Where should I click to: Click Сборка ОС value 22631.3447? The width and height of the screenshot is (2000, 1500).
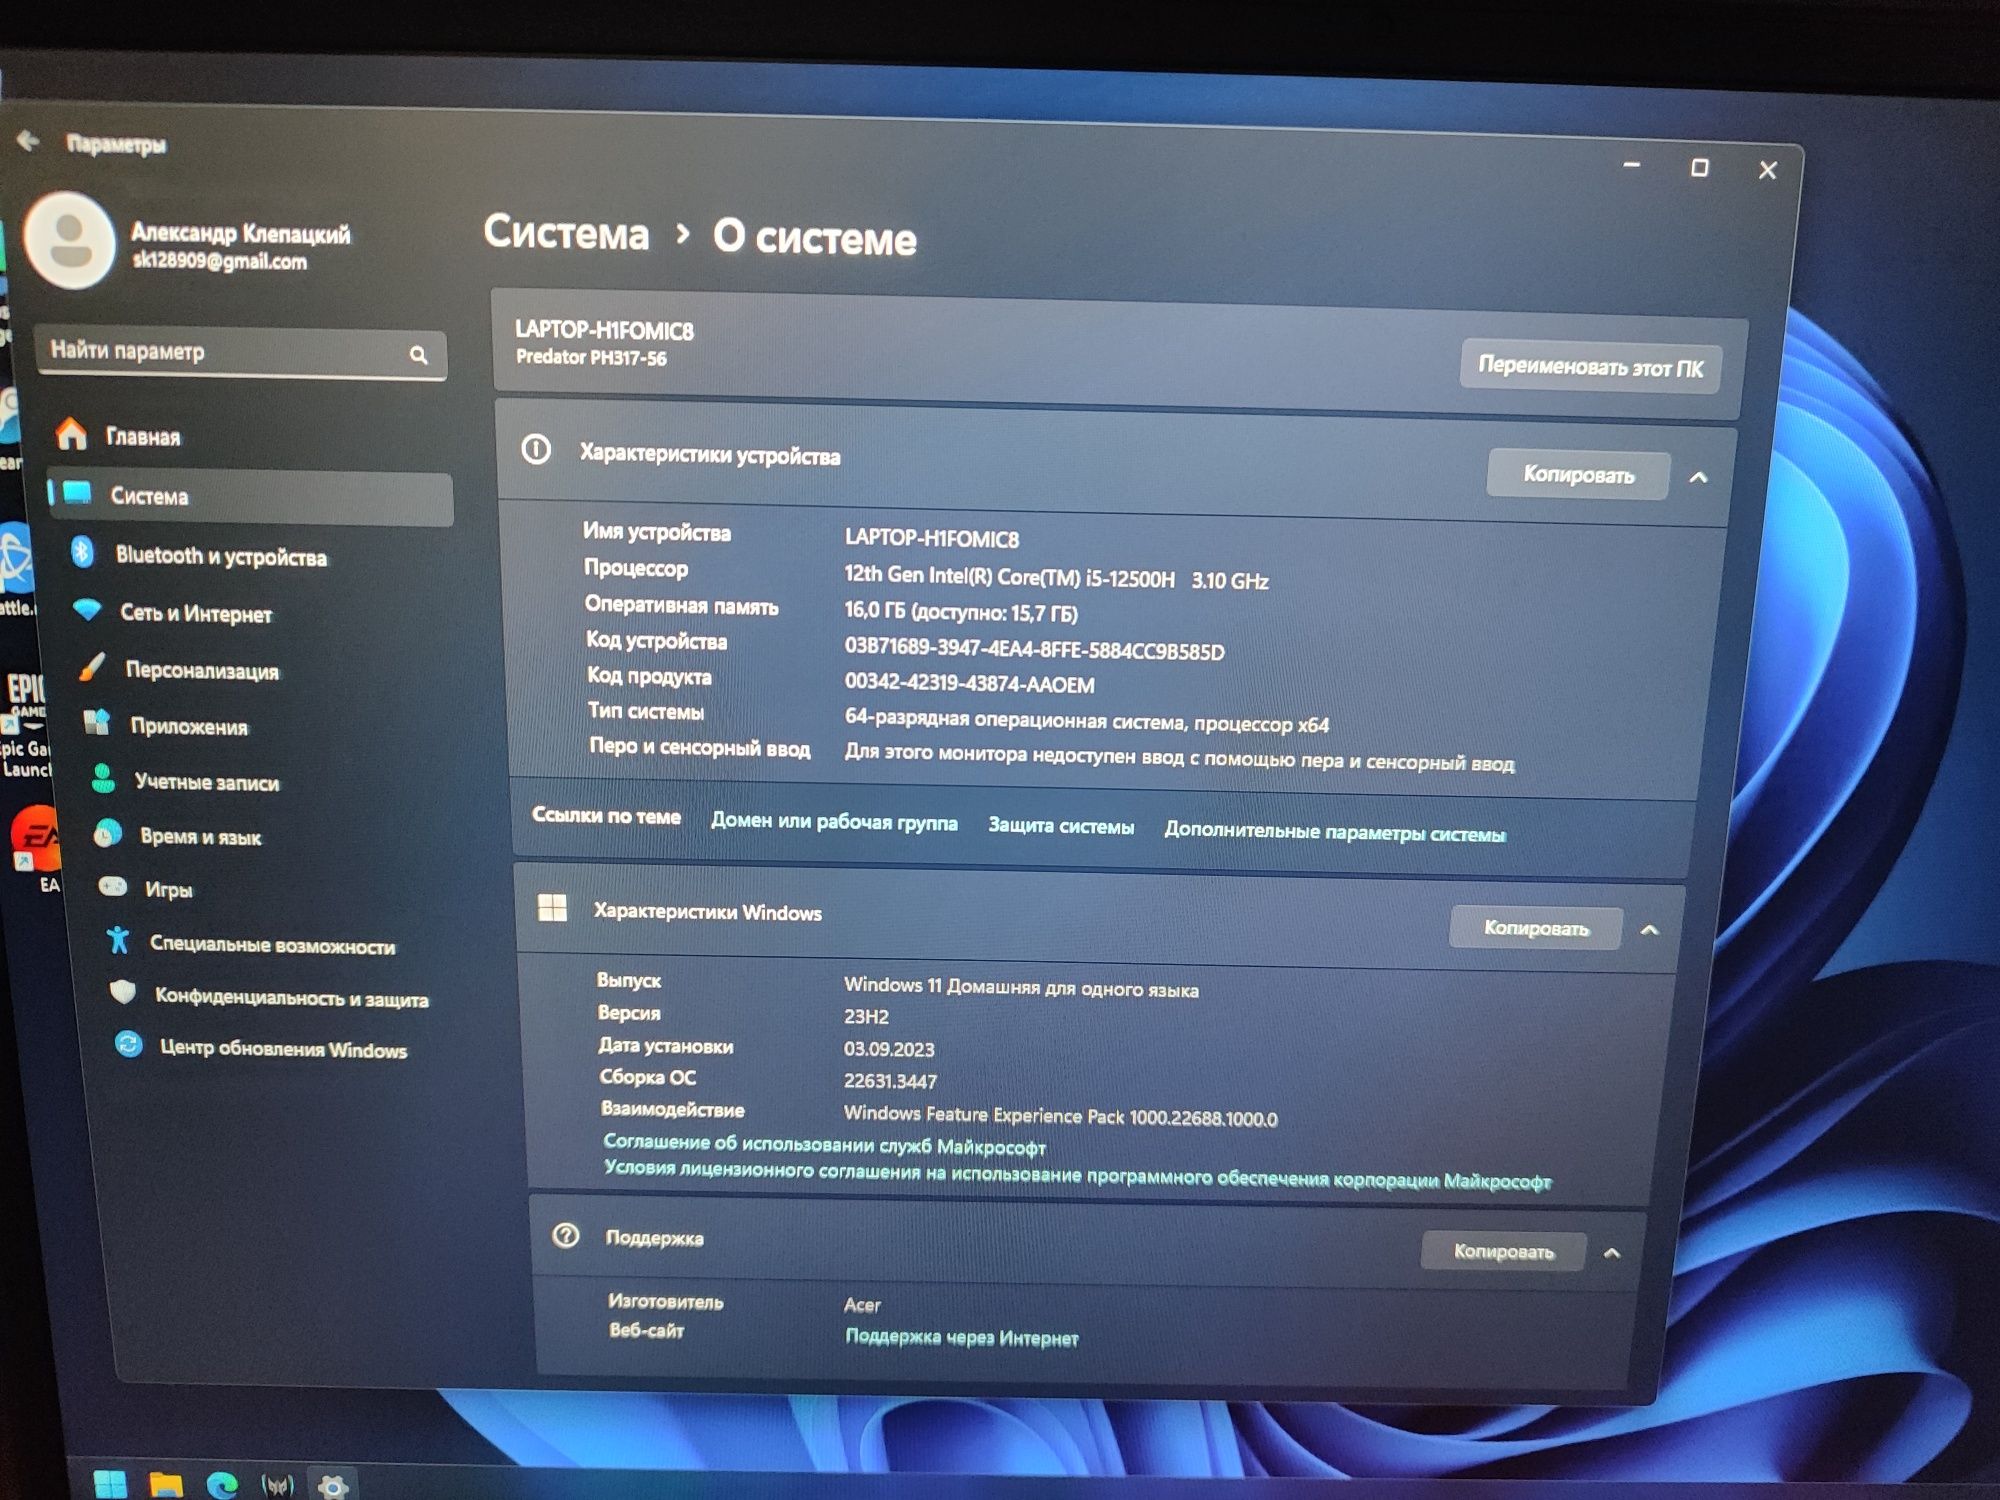[x=890, y=1081]
